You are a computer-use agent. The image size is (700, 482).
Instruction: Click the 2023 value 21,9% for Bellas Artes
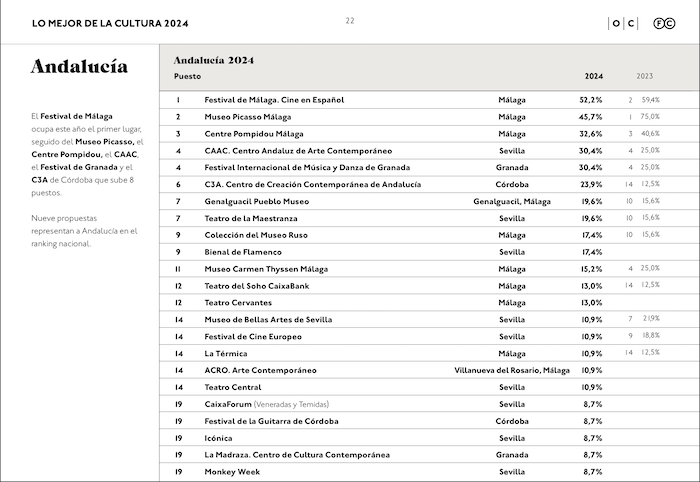651,318
